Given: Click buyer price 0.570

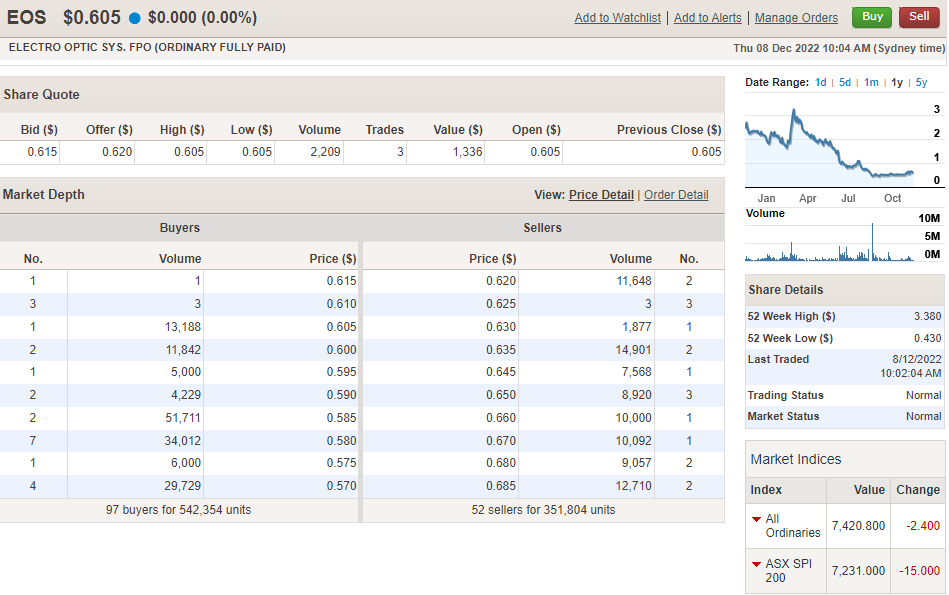Looking at the screenshot, I should coord(341,486).
